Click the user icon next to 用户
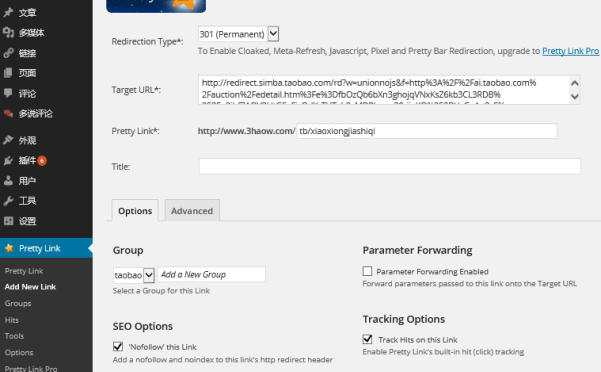The image size is (601, 372). coord(8,180)
